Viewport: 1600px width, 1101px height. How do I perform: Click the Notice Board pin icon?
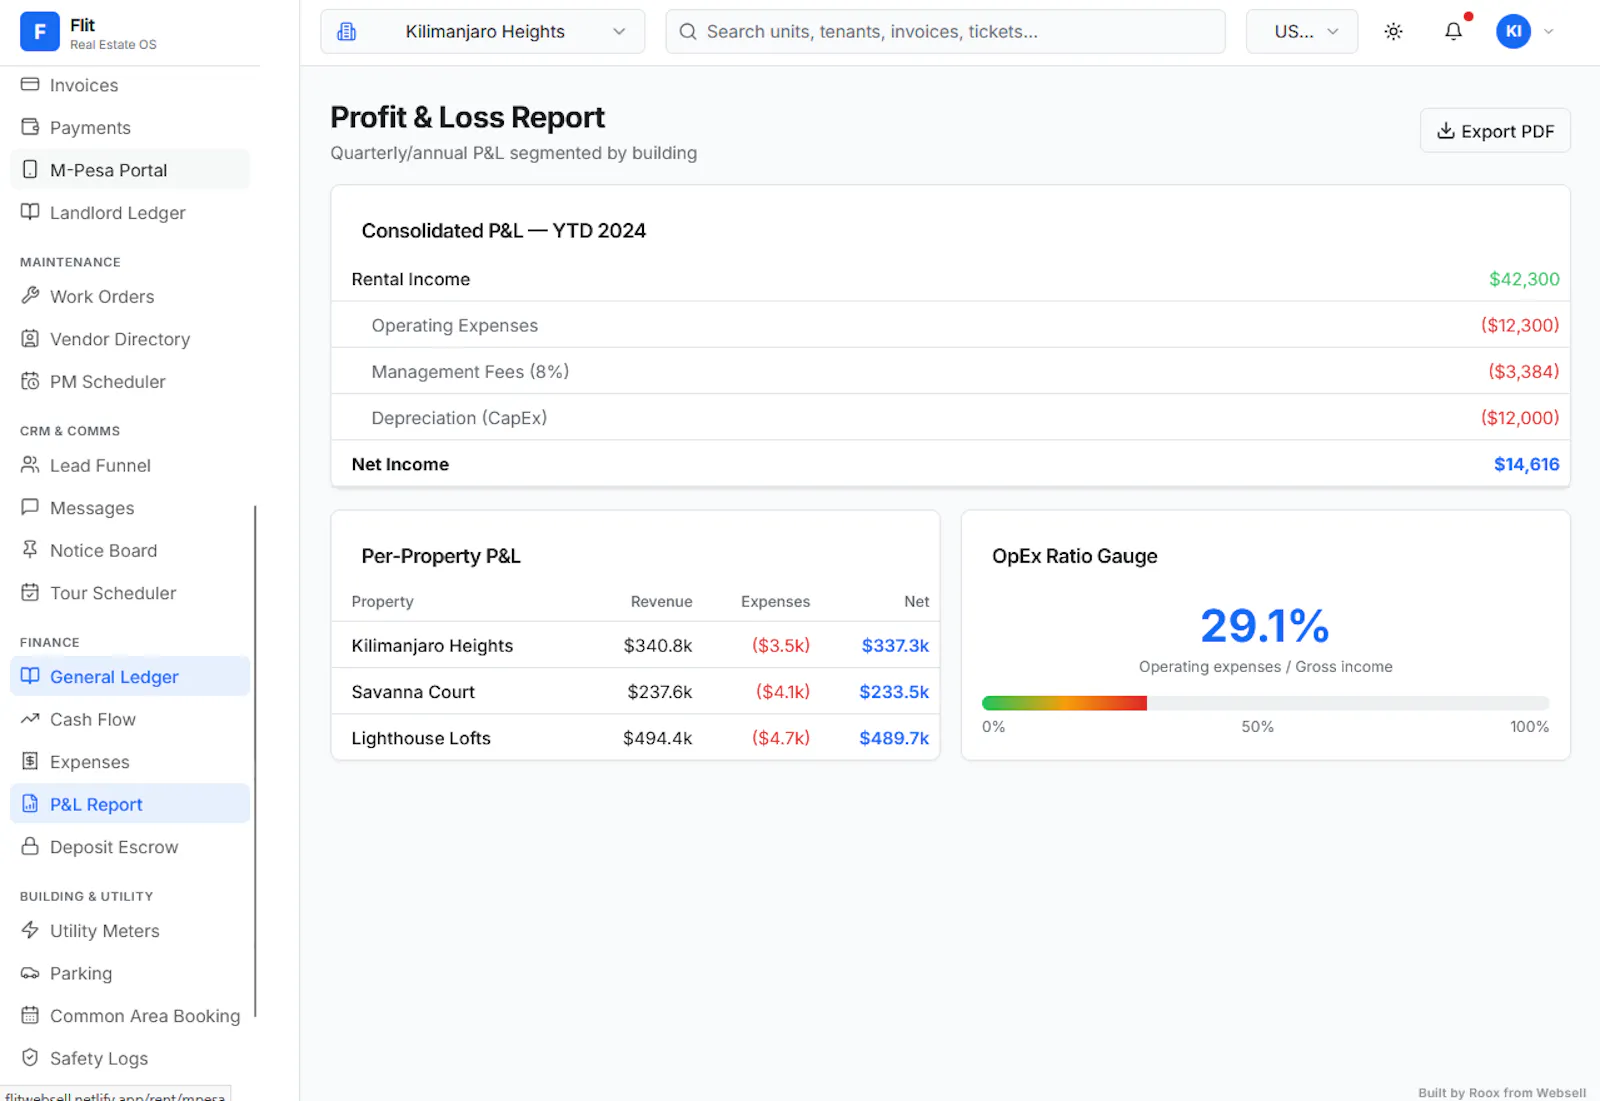30,550
